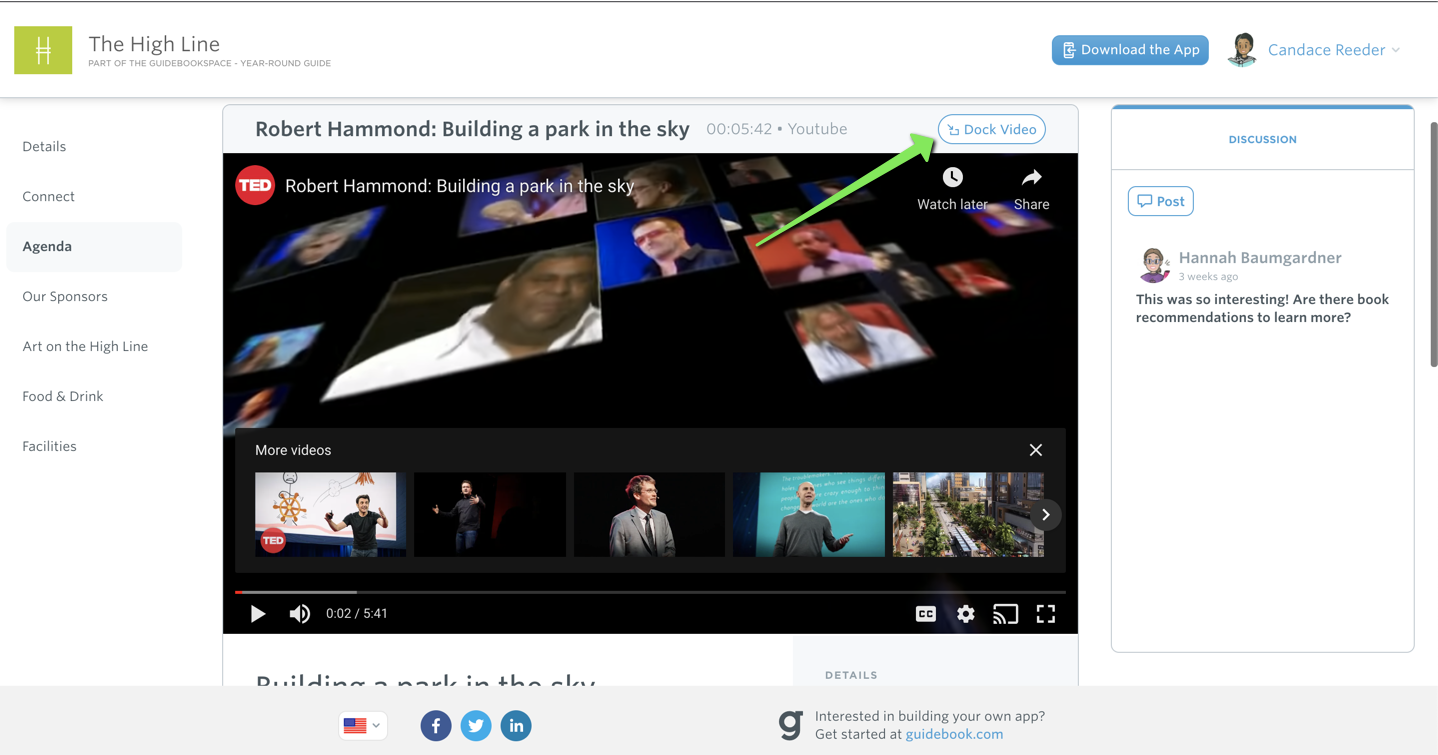Open Facilities in sidebar
Screen dimensions: 1438x755
click(49, 446)
